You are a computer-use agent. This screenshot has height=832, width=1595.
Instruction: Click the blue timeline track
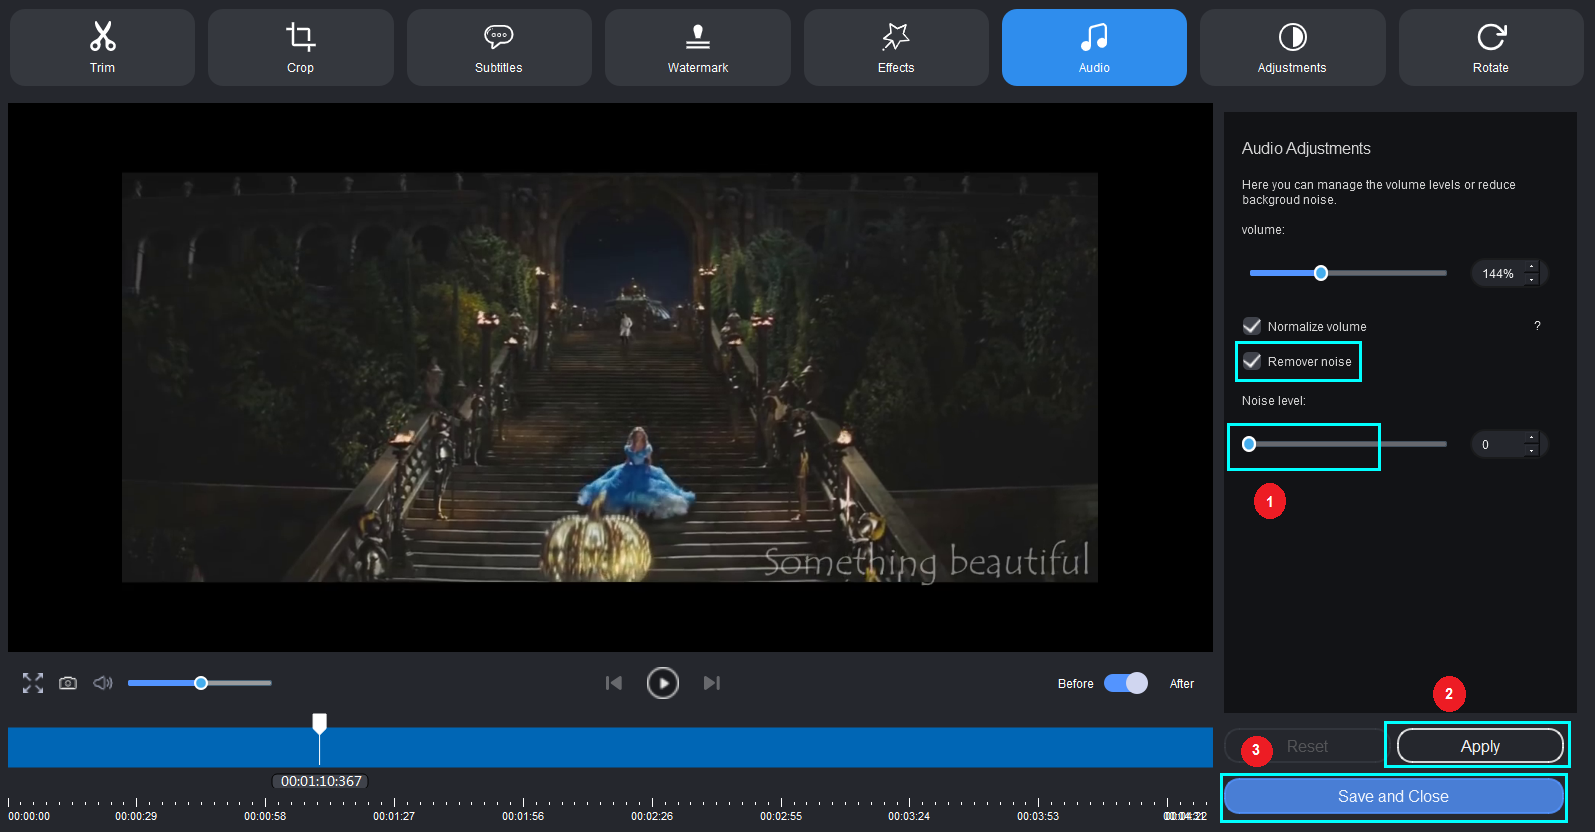coord(610,747)
